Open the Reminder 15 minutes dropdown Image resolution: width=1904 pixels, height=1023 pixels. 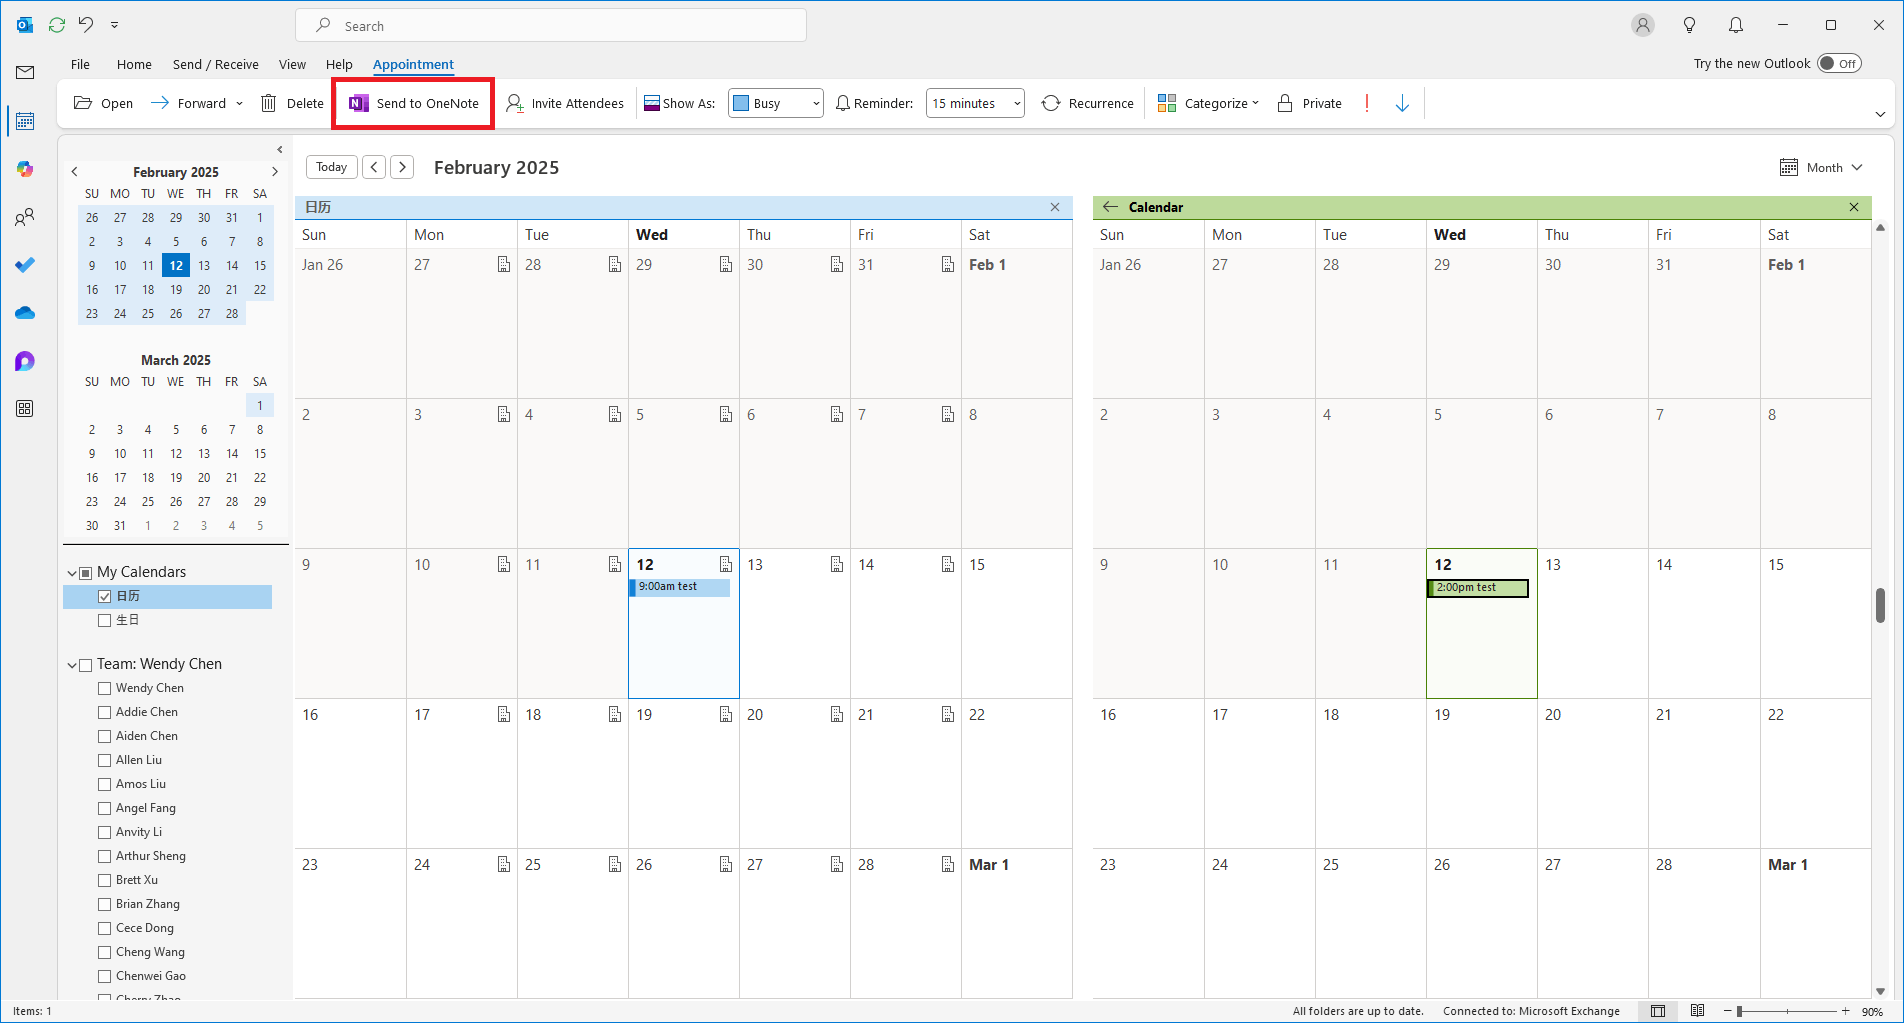[974, 102]
